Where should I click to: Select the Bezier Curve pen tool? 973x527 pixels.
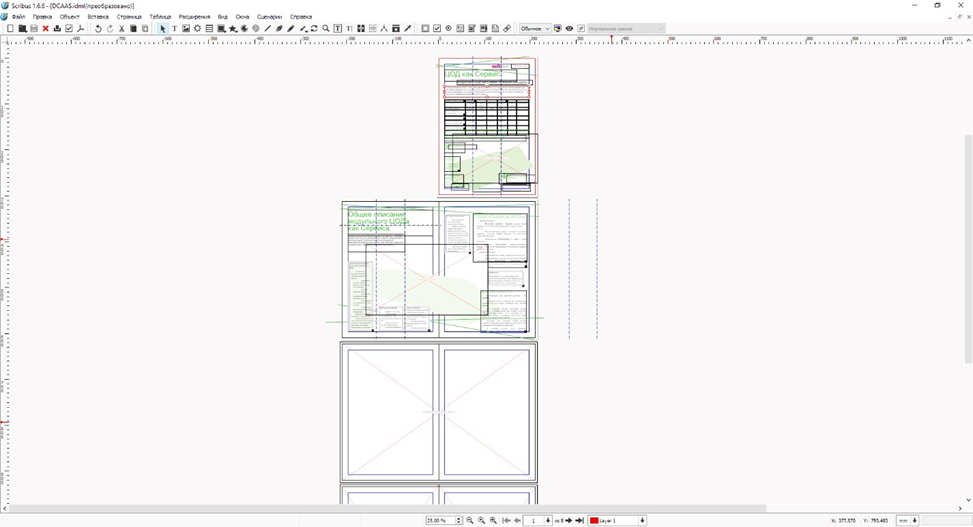279,29
